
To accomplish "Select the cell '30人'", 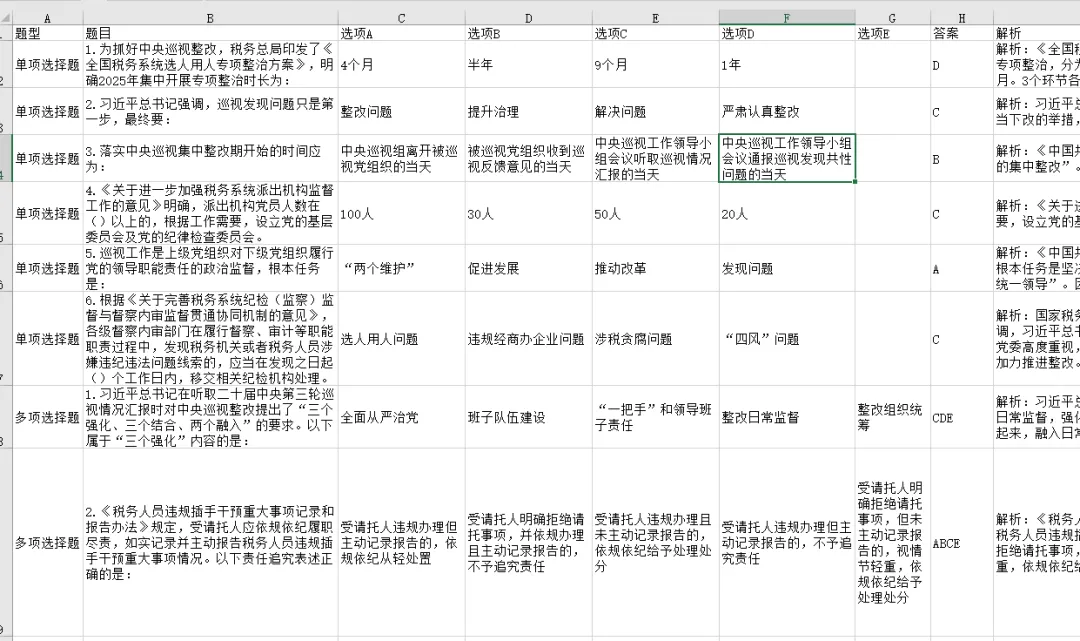I will point(528,213).
